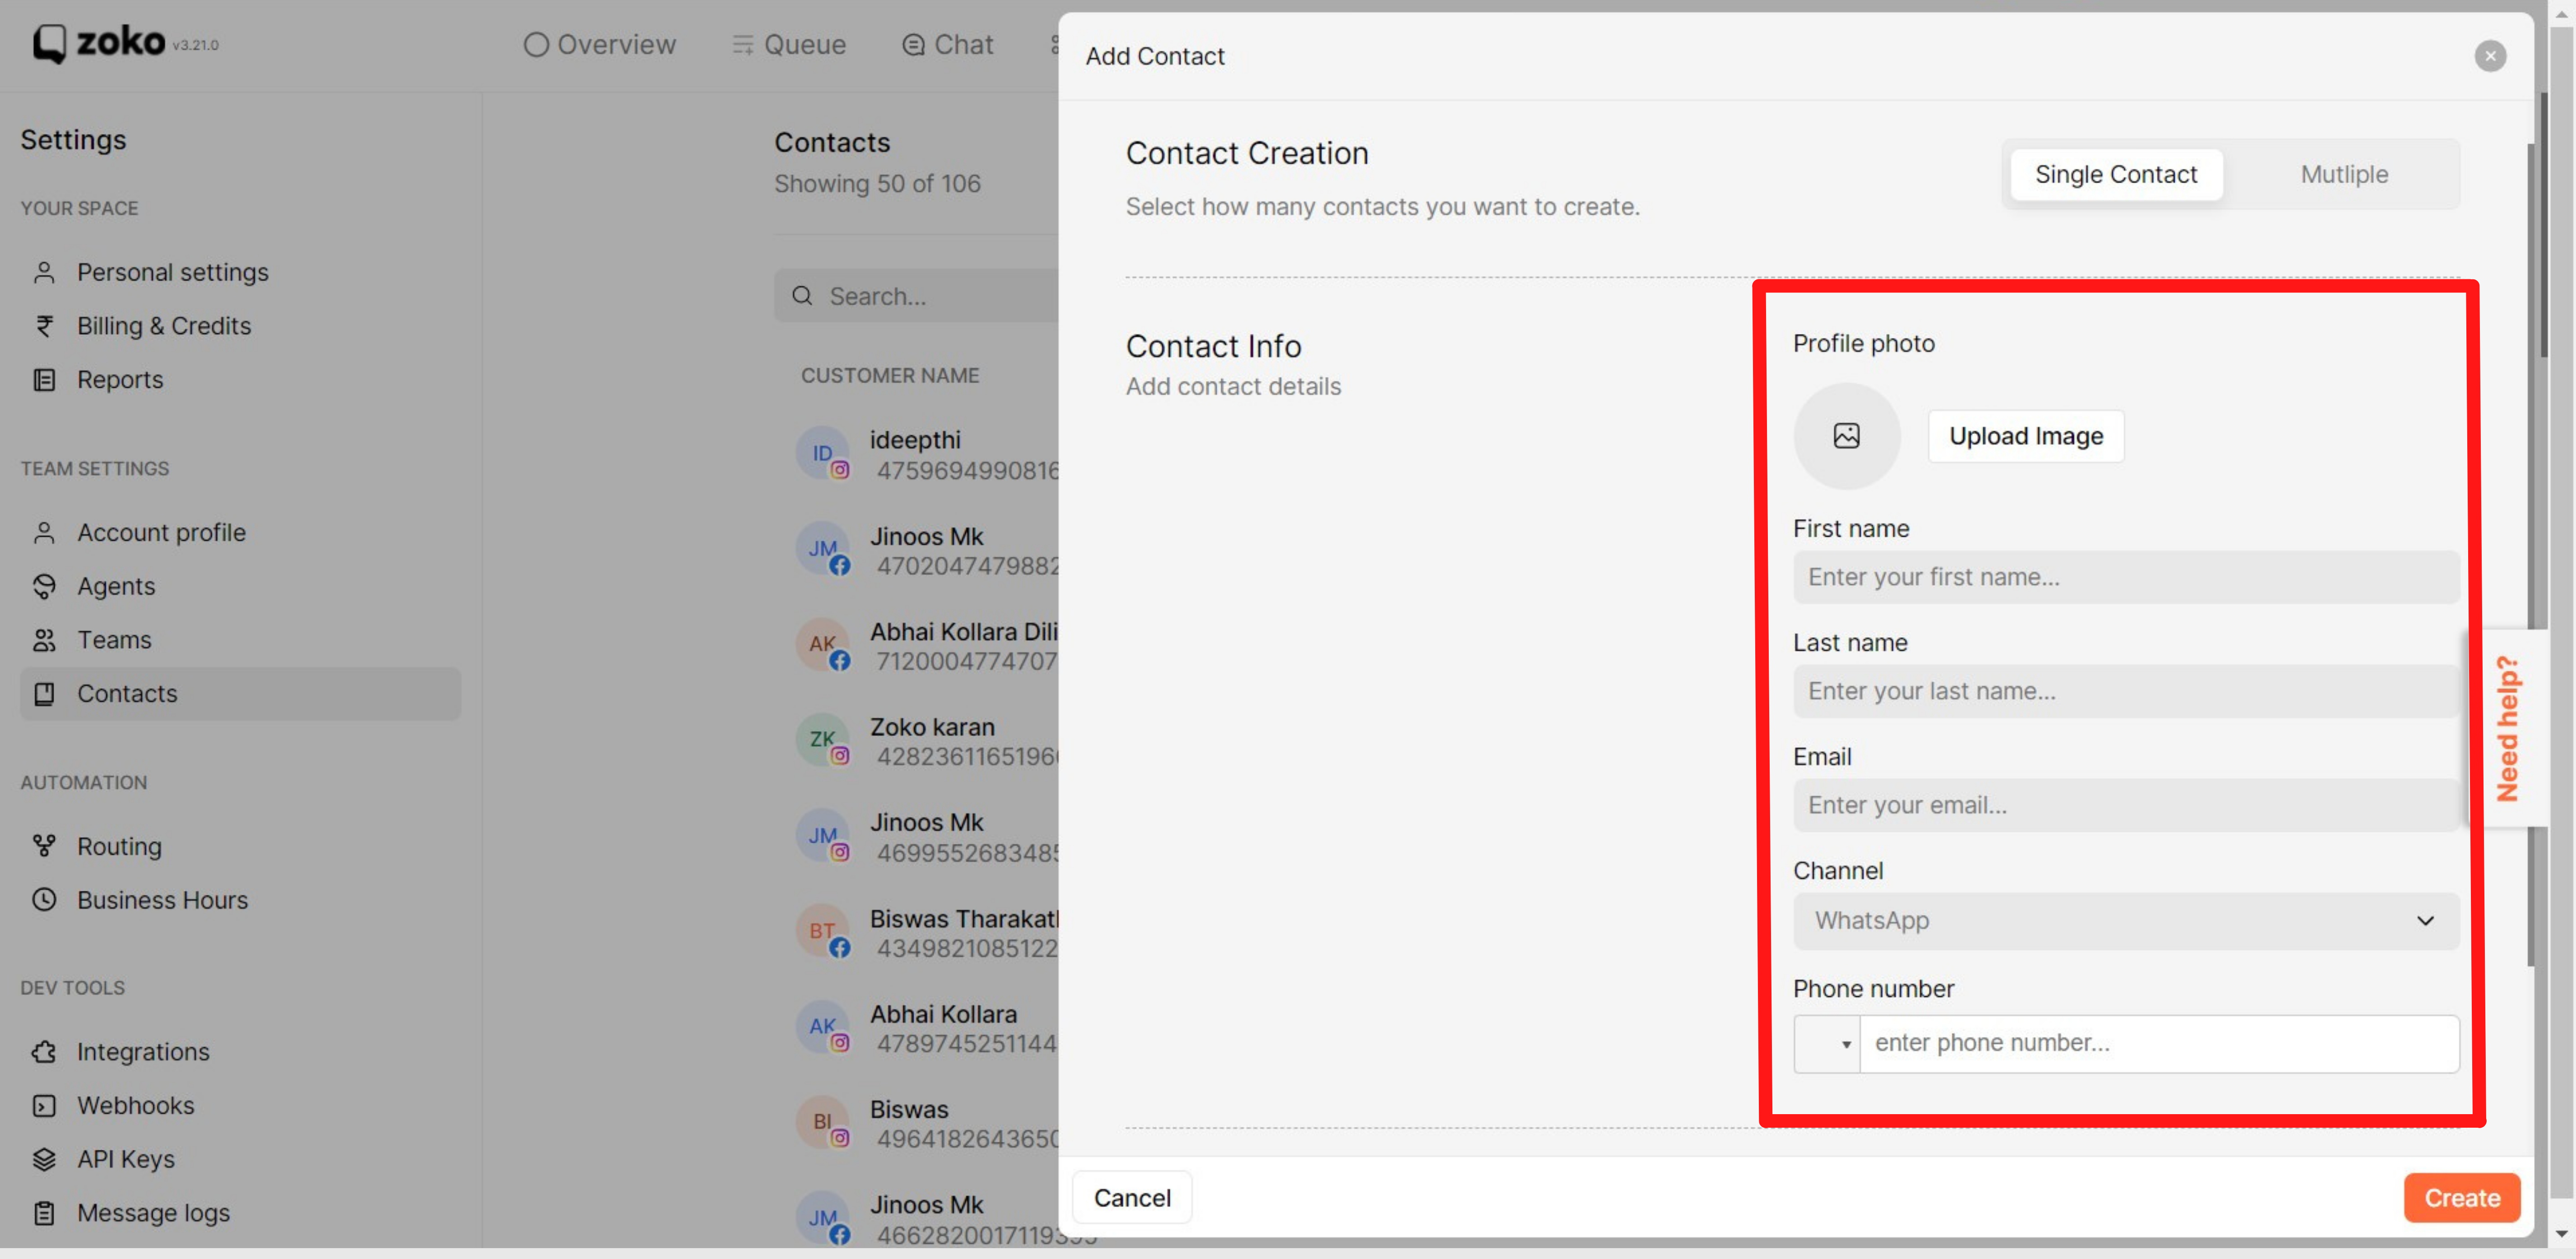Click the Zoko karan contact name
2576x1259 pixels.
point(932,727)
